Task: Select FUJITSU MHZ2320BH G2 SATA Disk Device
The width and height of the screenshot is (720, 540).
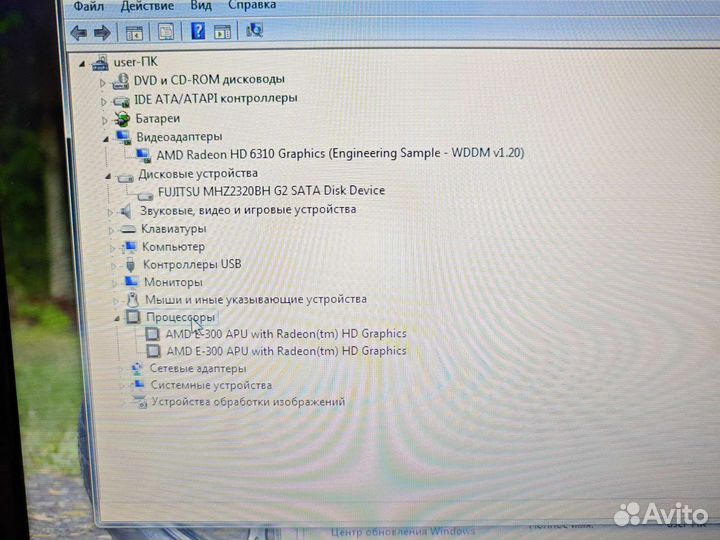Action: click(271, 191)
